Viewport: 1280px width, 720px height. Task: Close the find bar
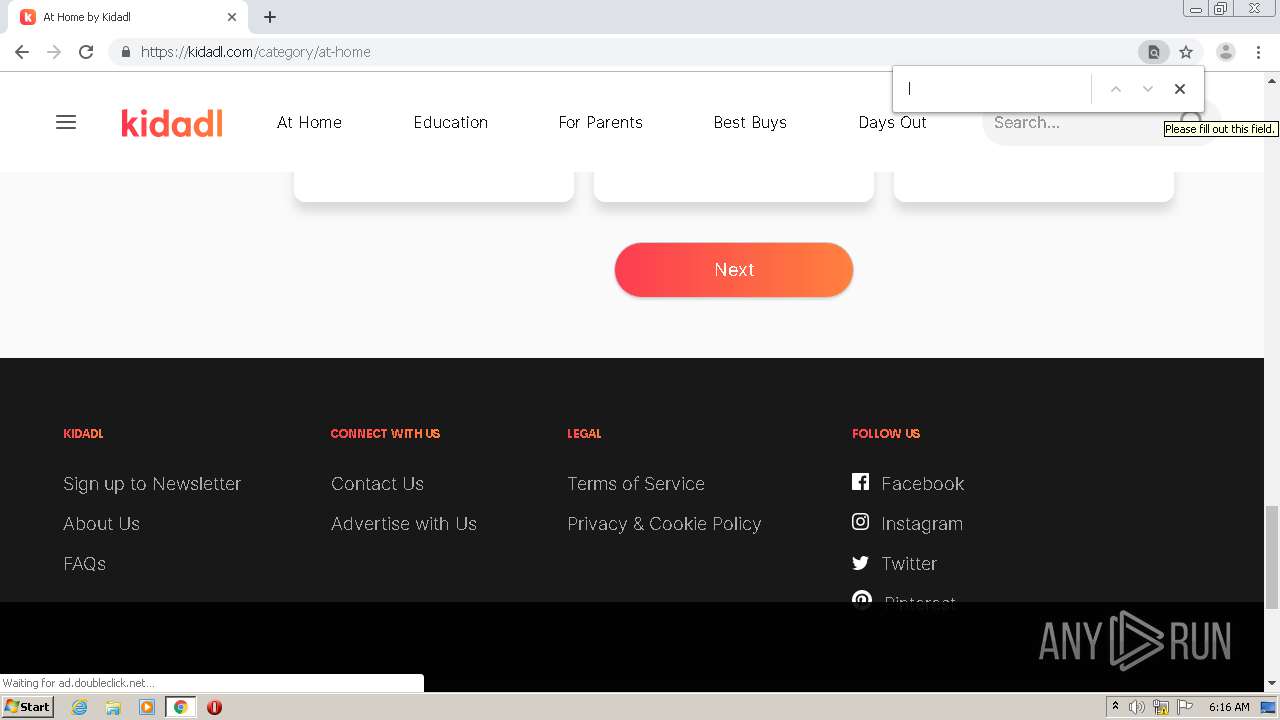[x=1180, y=89]
